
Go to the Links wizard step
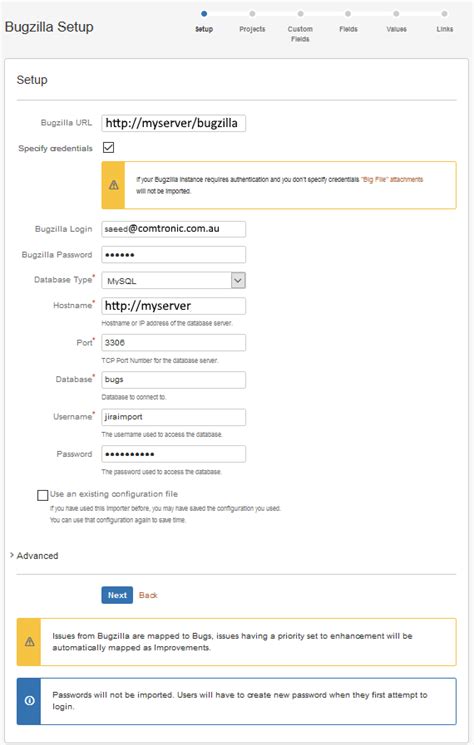click(x=445, y=29)
